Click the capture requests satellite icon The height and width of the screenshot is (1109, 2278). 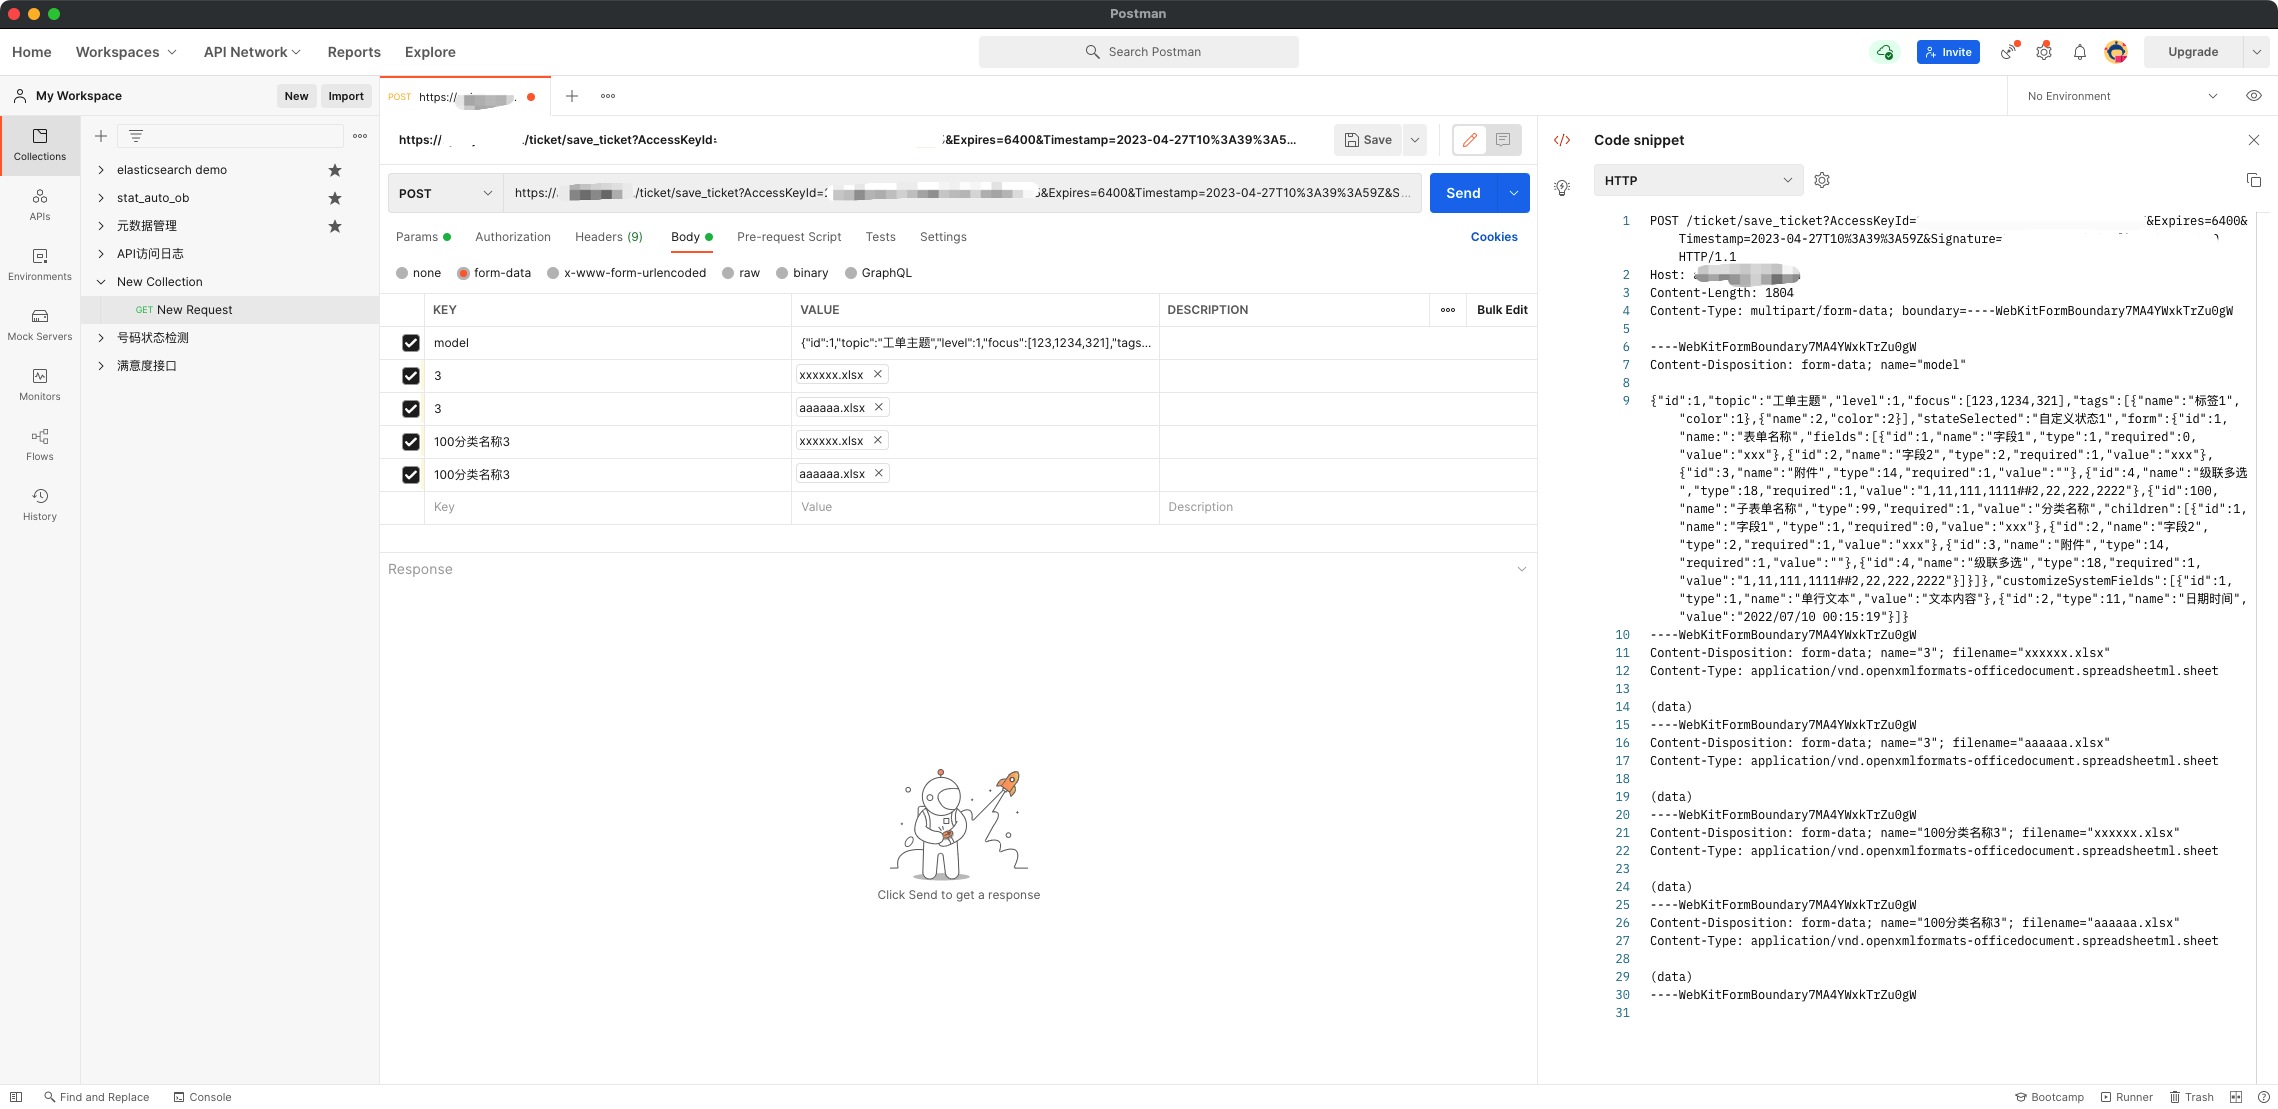point(2008,52)
